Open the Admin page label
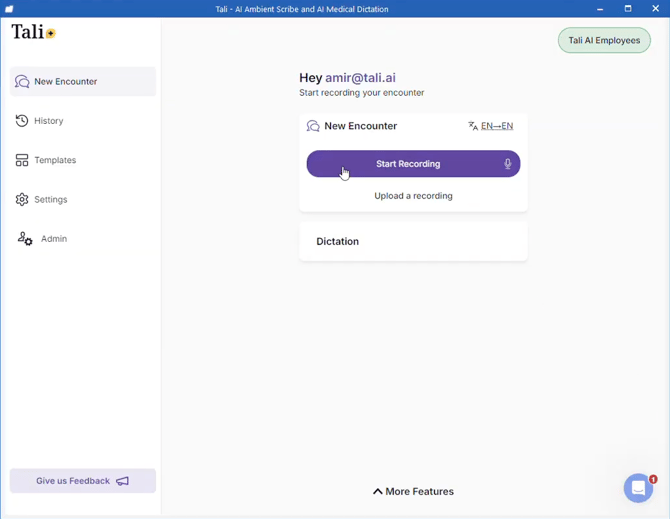The image size is (670, 519). click(54, 239)
